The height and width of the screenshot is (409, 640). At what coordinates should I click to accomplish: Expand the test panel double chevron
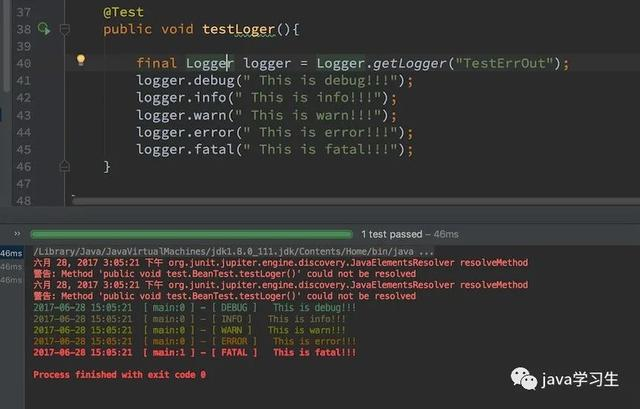pyautogui.click(x=17, y=234)
